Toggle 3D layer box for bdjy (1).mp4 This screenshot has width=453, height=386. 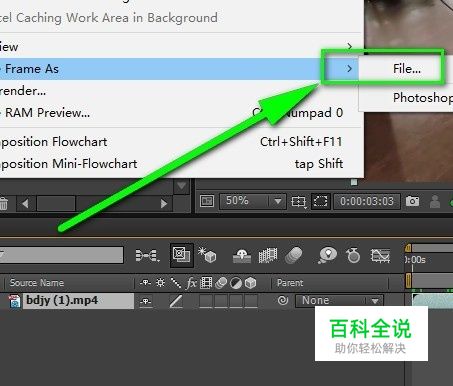click(x=251, y=301)
